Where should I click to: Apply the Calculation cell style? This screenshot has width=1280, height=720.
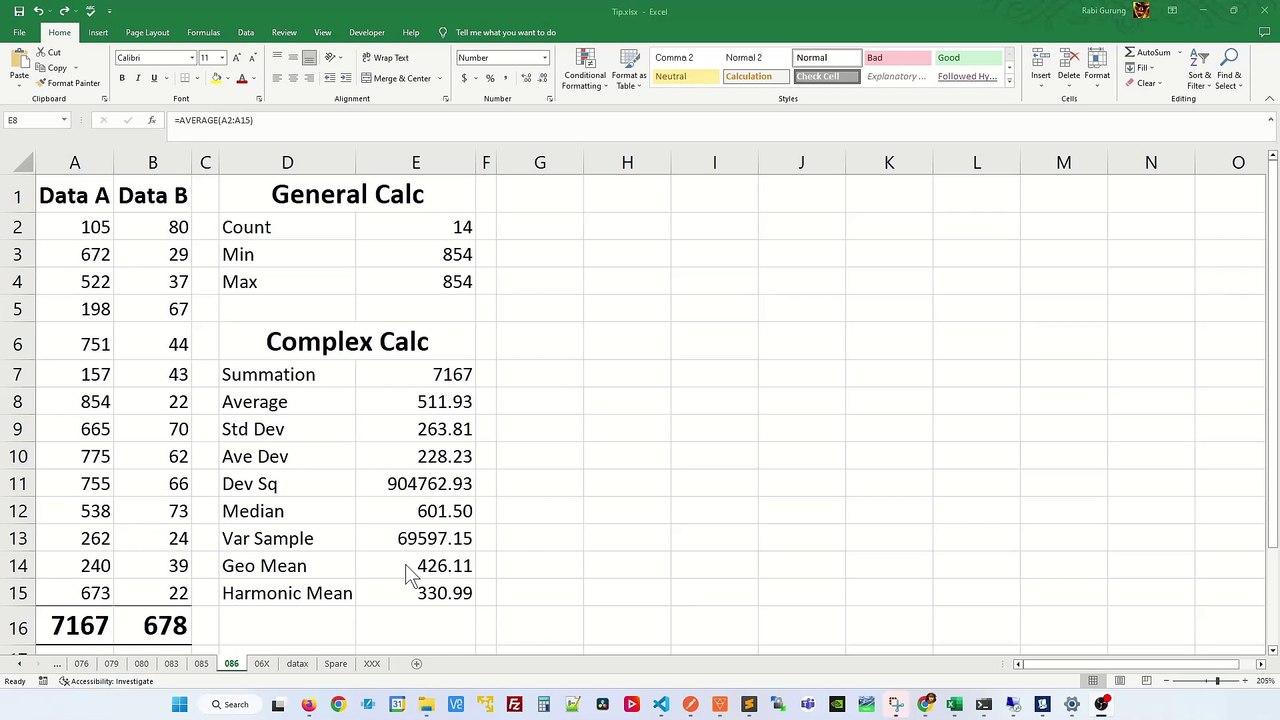tap(756, 77)
